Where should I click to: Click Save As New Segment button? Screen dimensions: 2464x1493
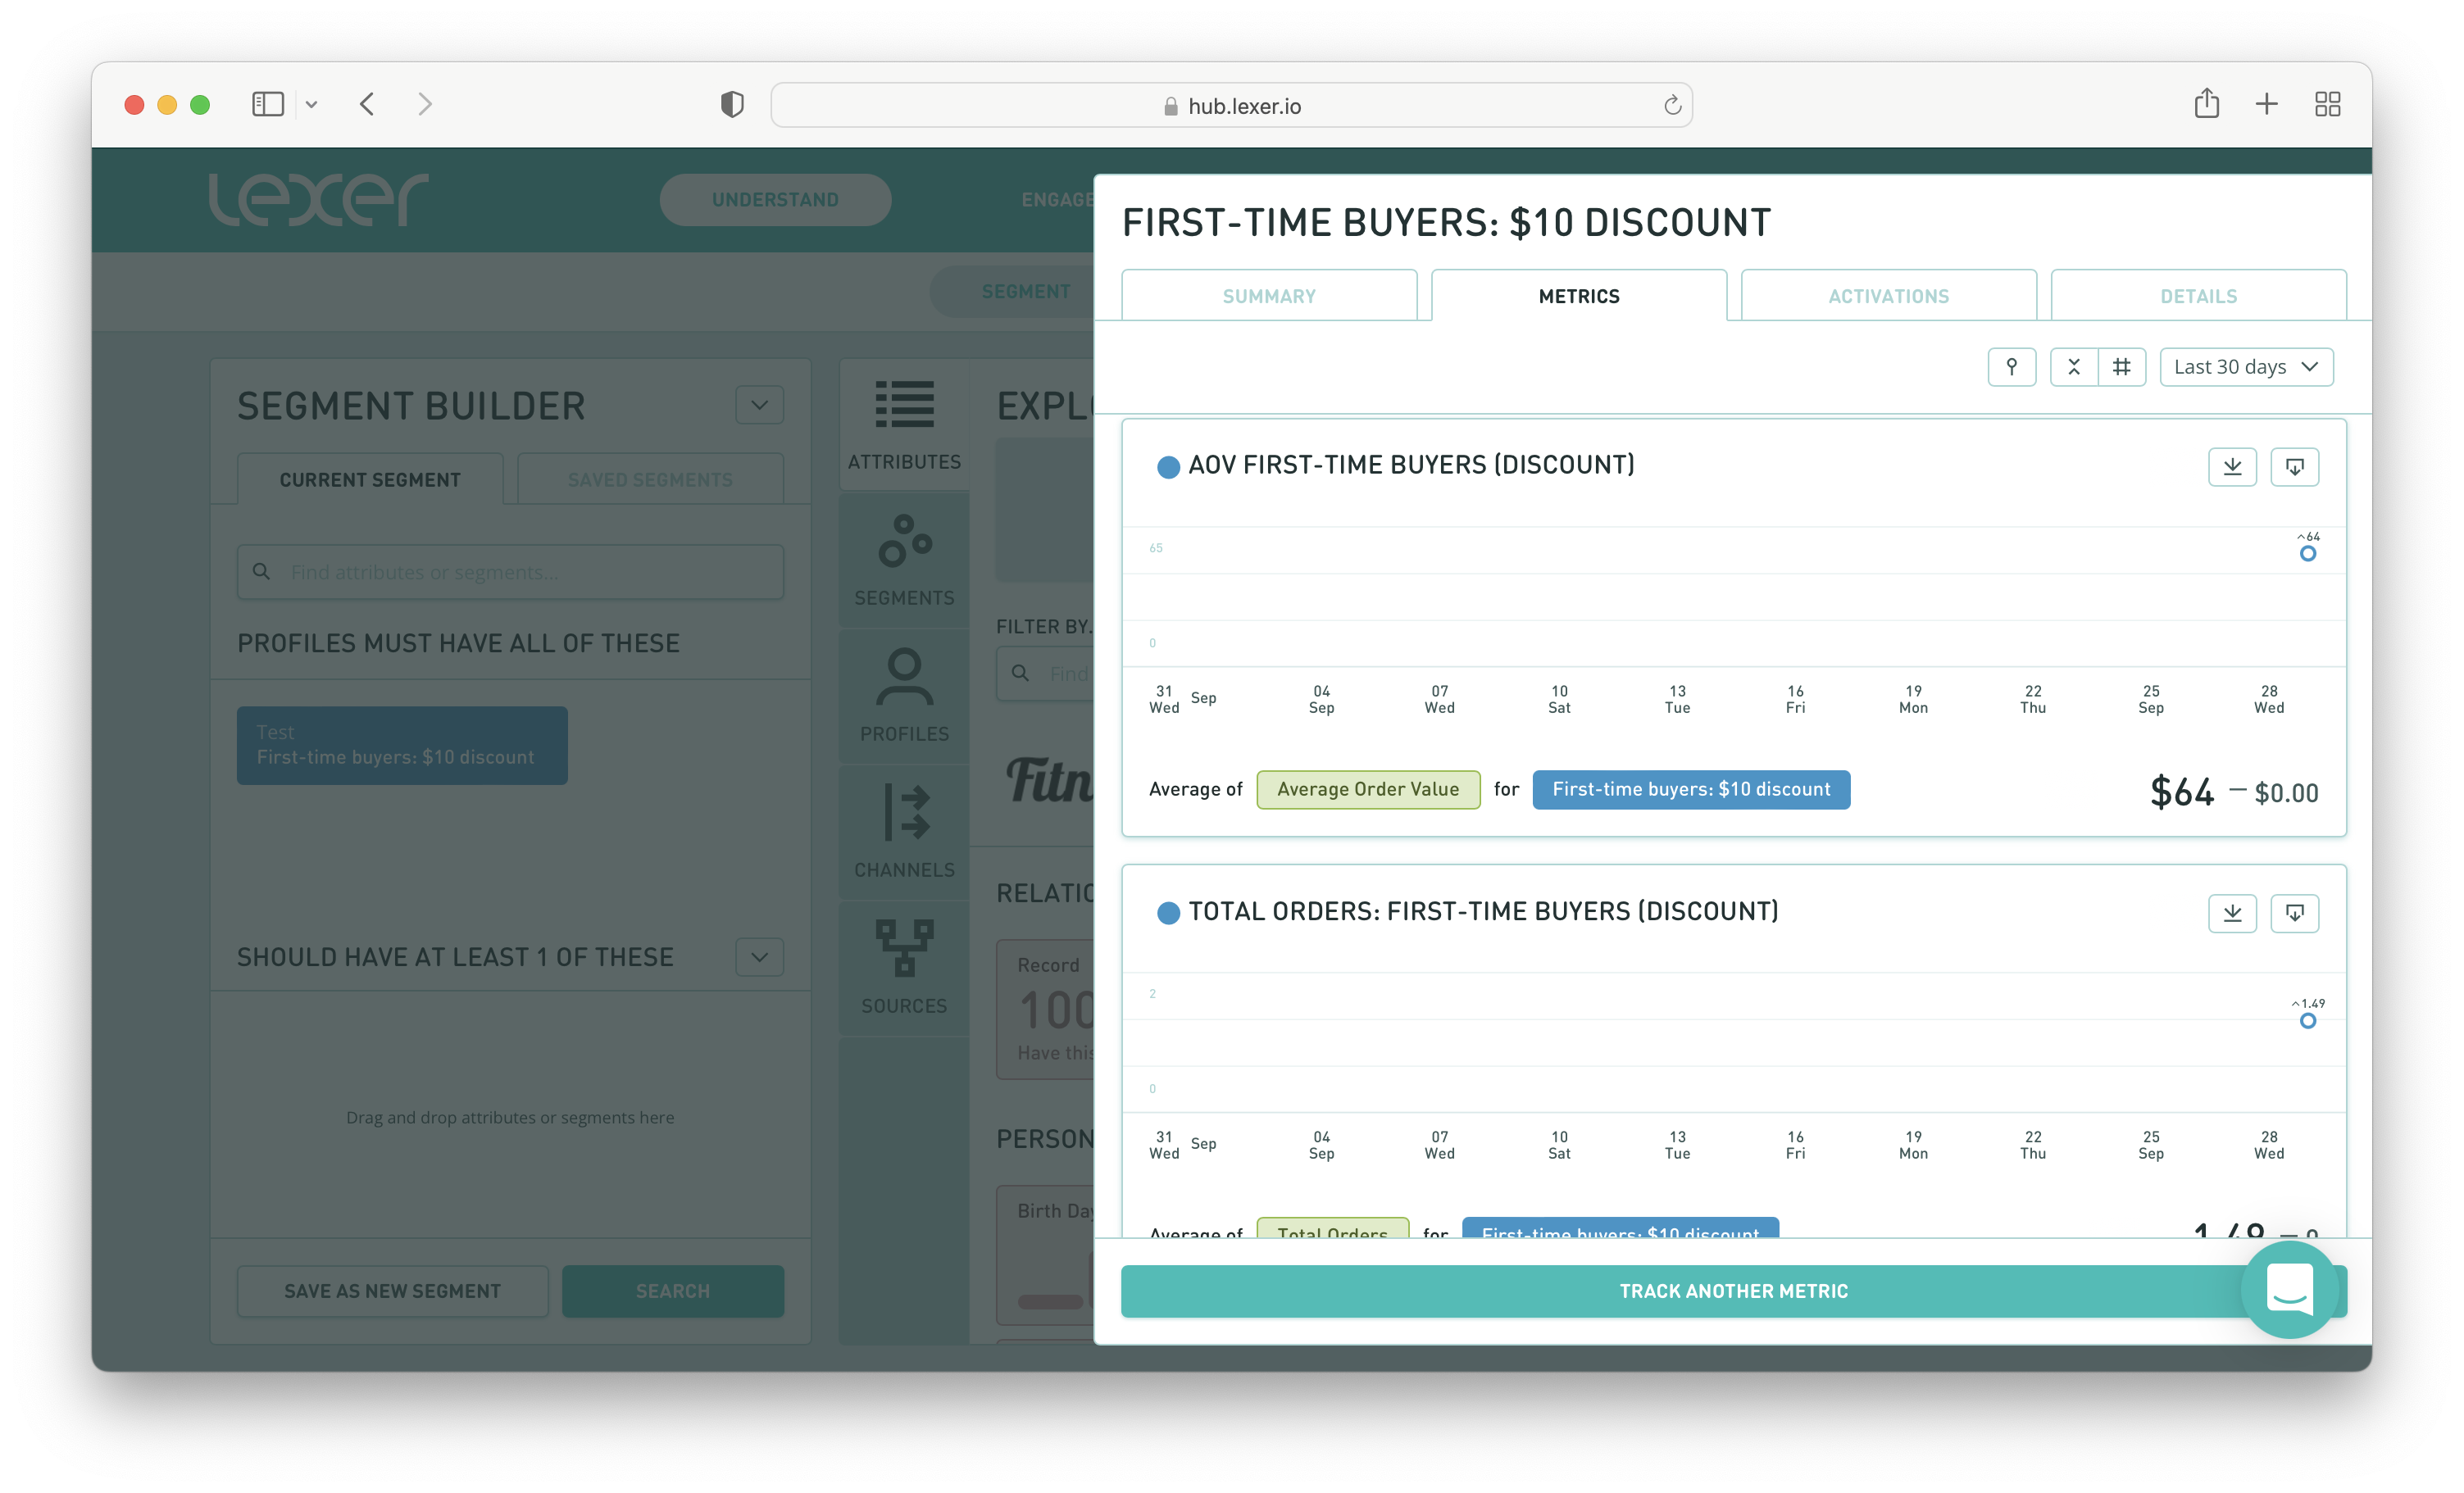pyautogui.click(x=392, y=1291)
